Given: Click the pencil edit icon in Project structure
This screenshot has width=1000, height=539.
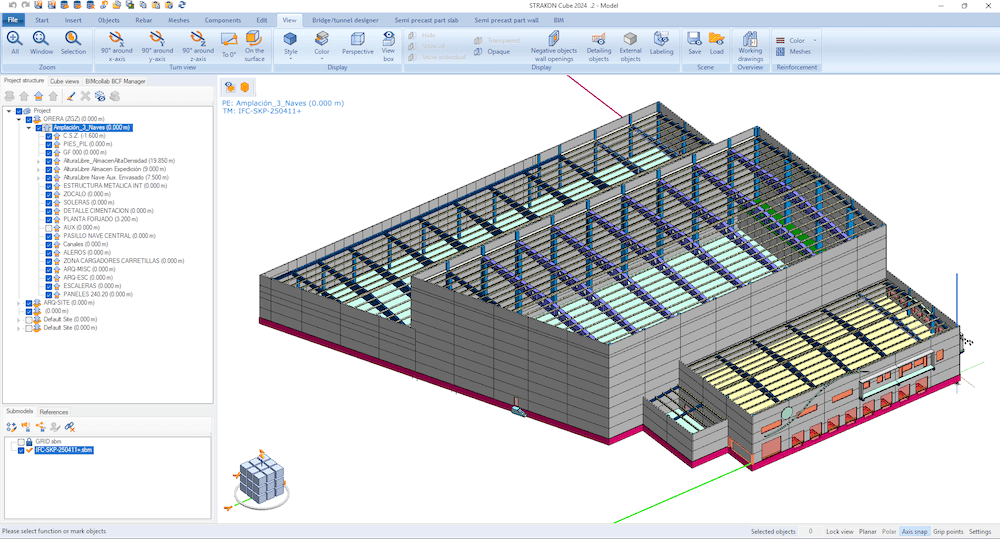Looking at the screenshot, I should [71, 96].
